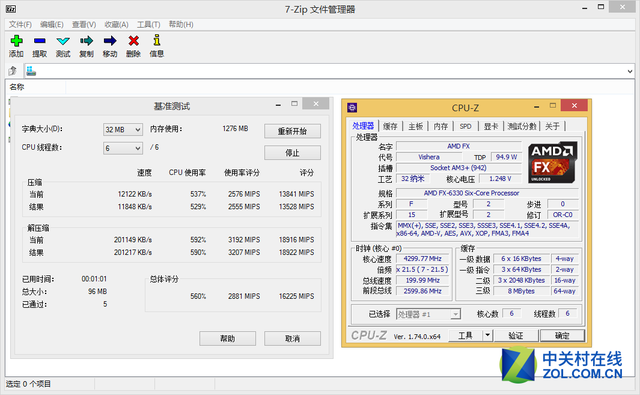Click the AMD FX logo in CPU-Z
640x395 pixels.
[x=552, y=162]
